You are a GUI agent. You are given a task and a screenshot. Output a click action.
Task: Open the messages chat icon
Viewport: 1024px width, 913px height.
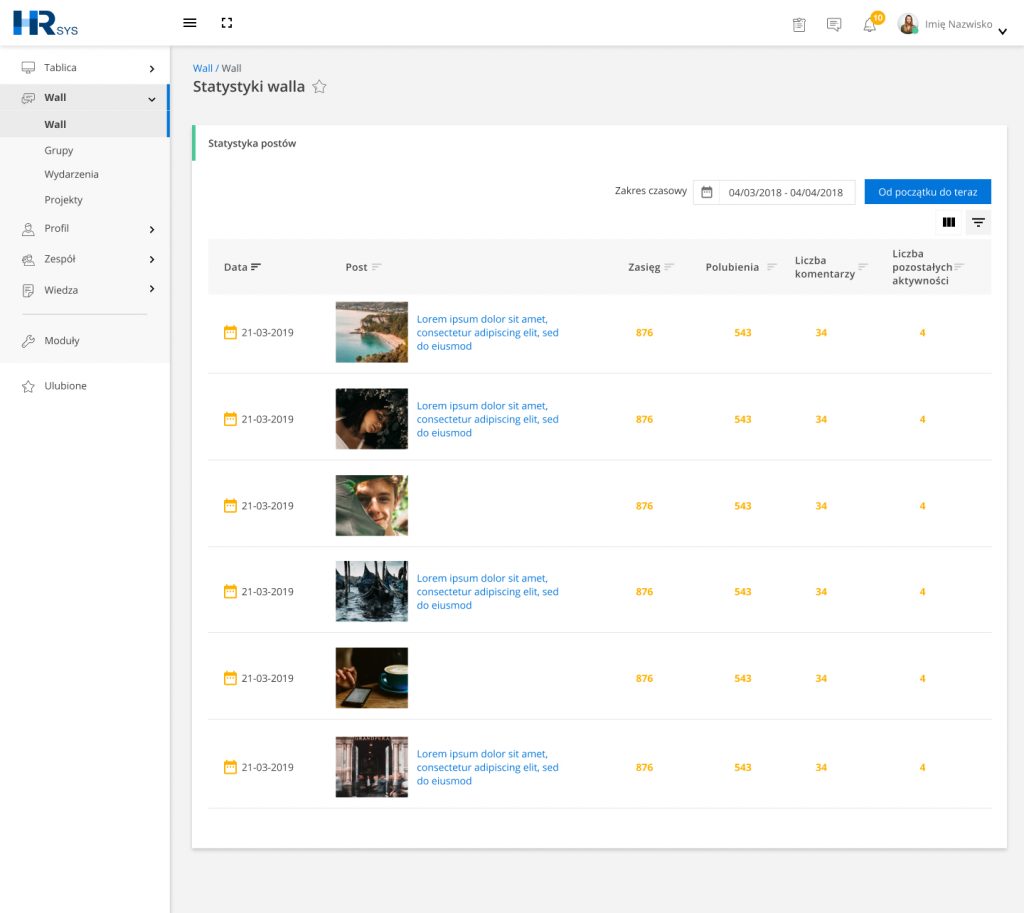pos(834,25)
